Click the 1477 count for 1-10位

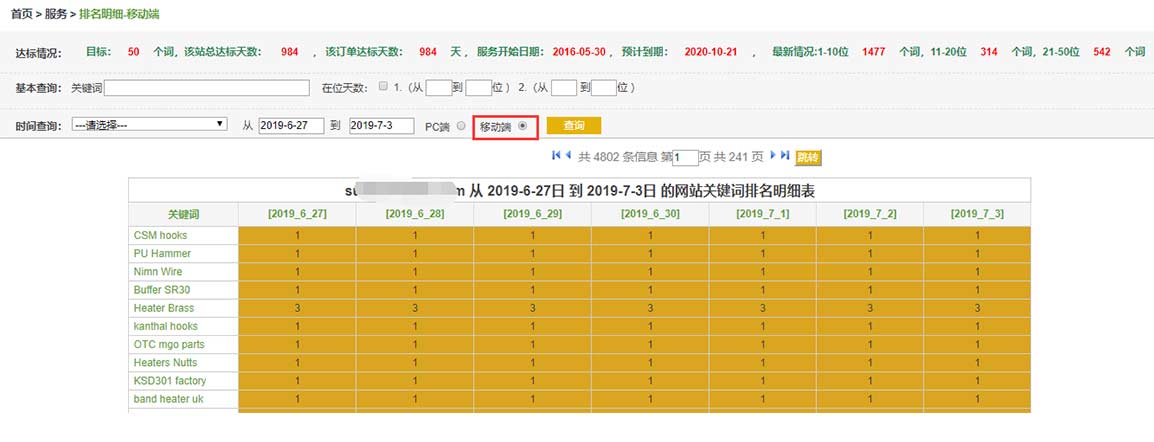click(874, 52)
